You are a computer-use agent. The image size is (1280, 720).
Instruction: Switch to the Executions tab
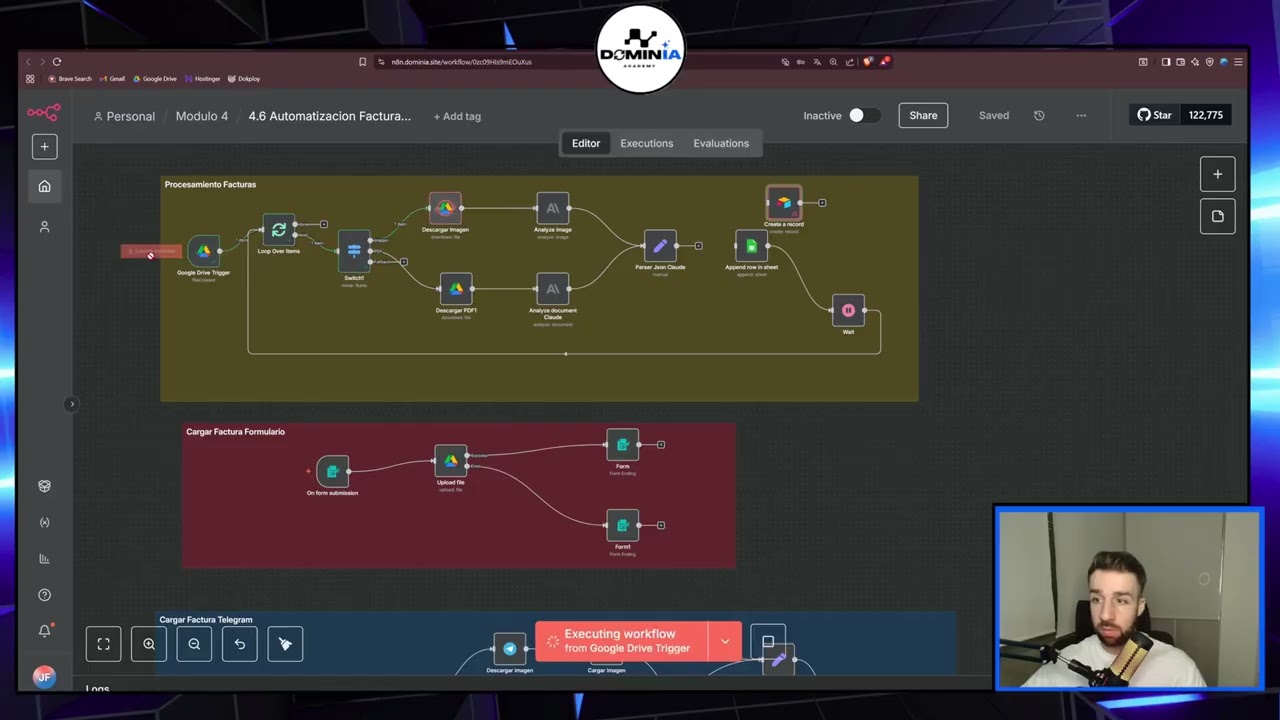647,143
